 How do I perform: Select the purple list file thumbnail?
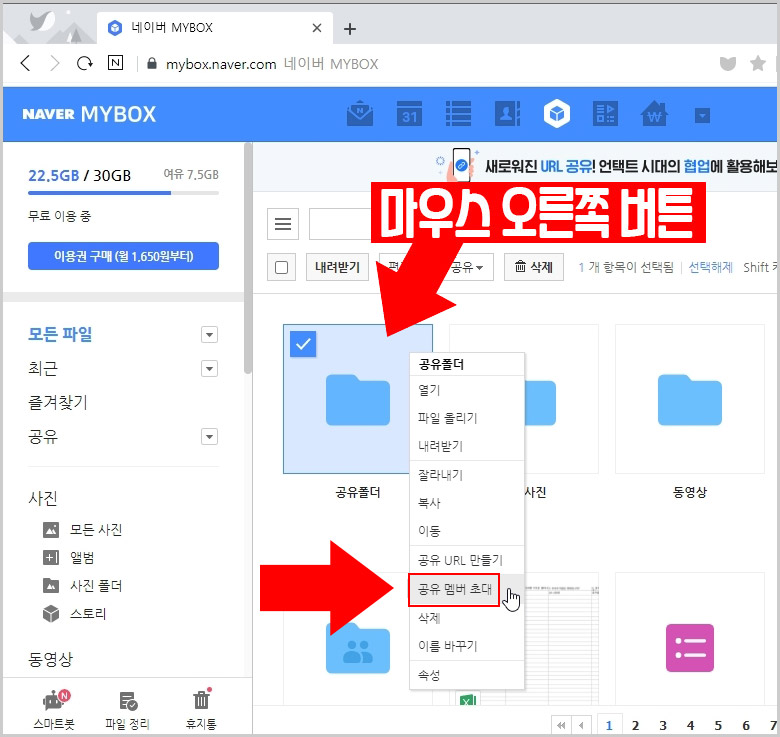689,647
